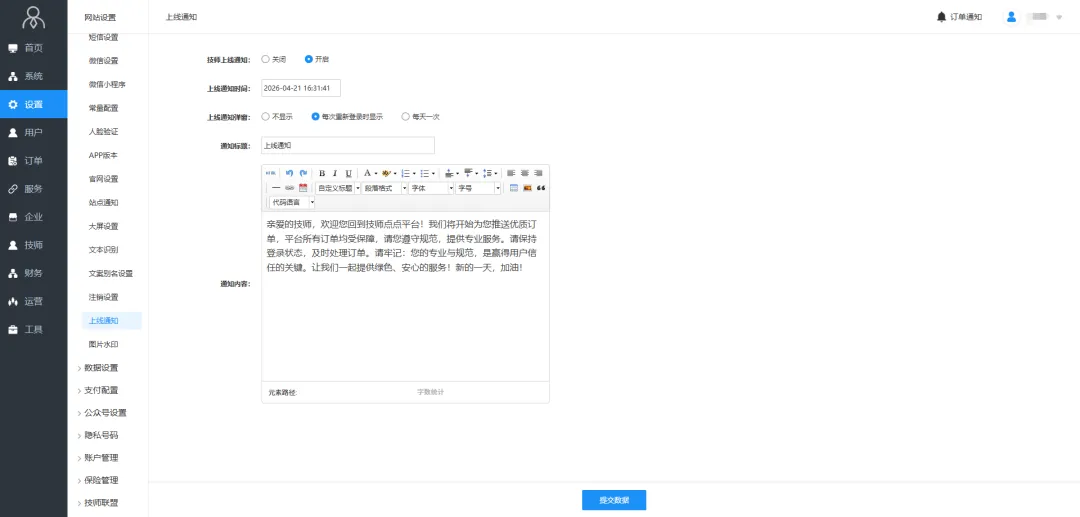Apply underline formatting in the editor

[348, 173]
